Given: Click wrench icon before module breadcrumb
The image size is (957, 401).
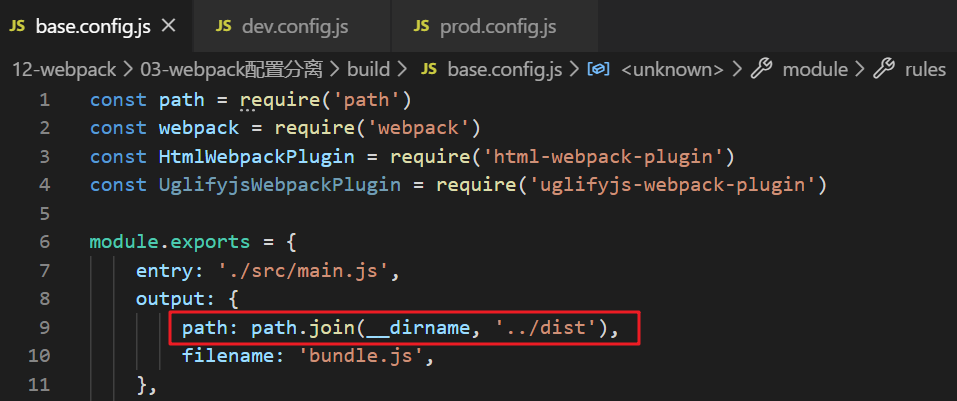Looking at the screenshot, I should pyautogui.click(x=761, y=69).
